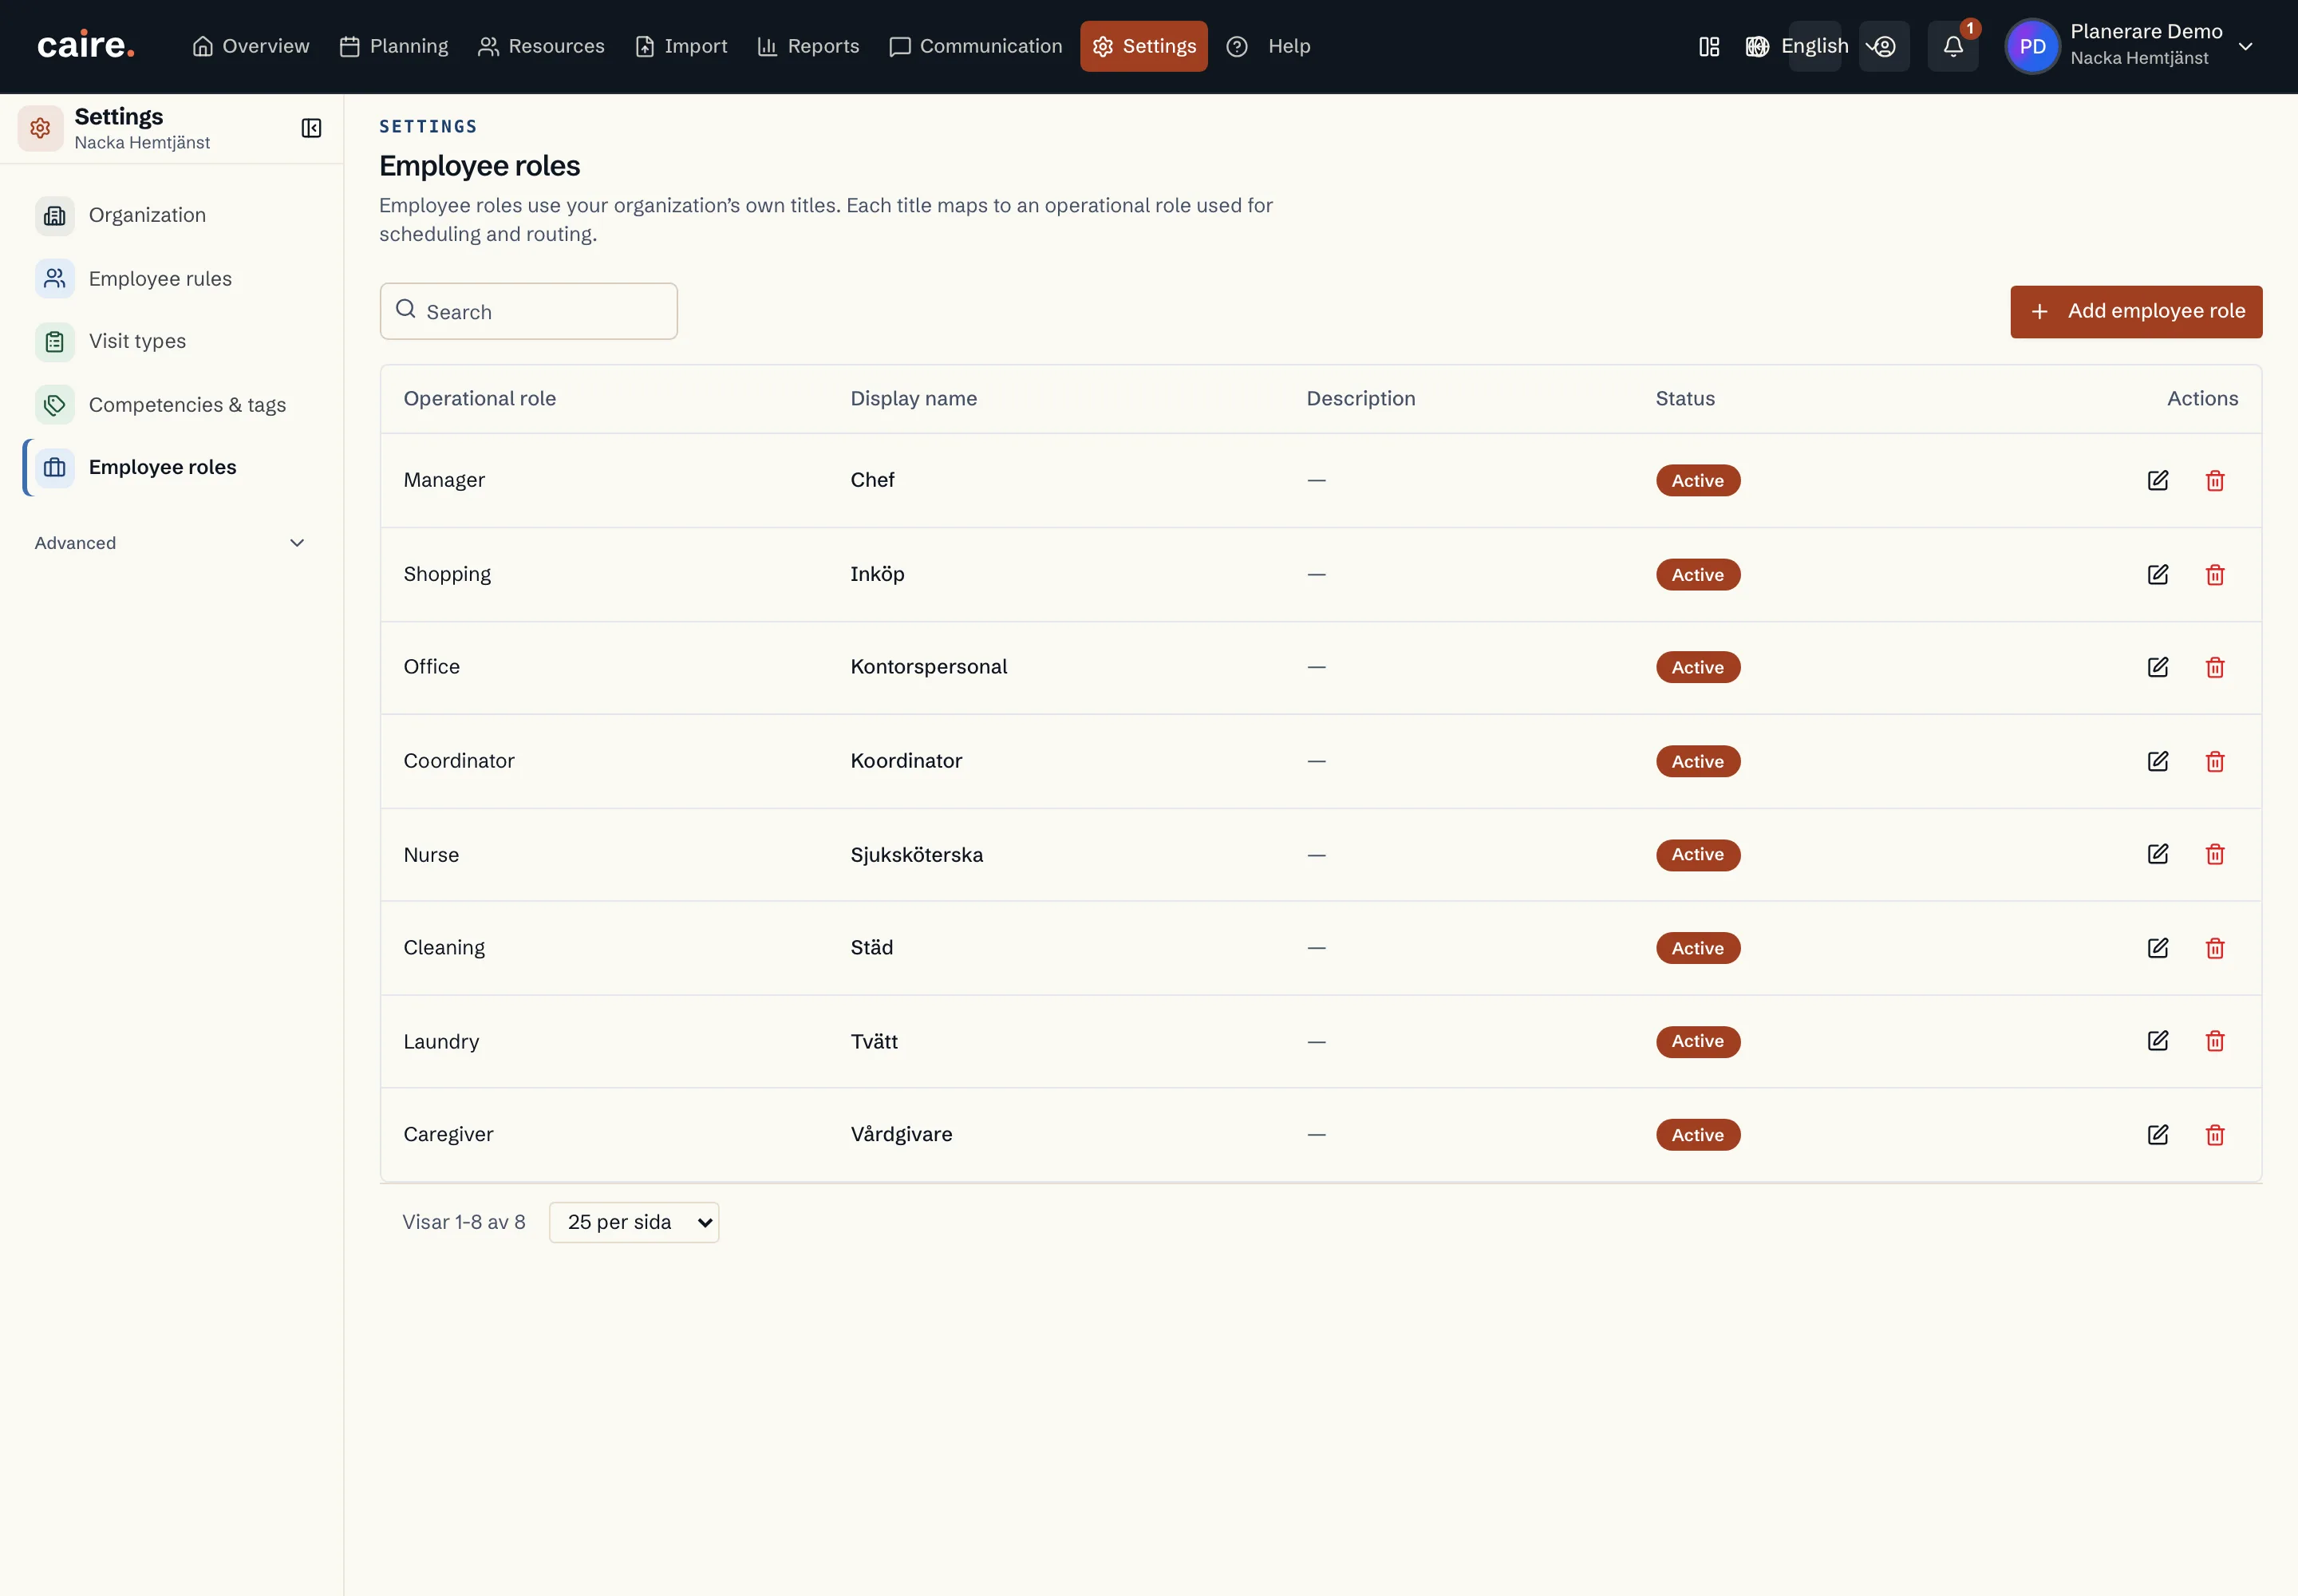Open the layout grid icon in header
The image size is (2298, 1596).
(x=1709, y=46)
